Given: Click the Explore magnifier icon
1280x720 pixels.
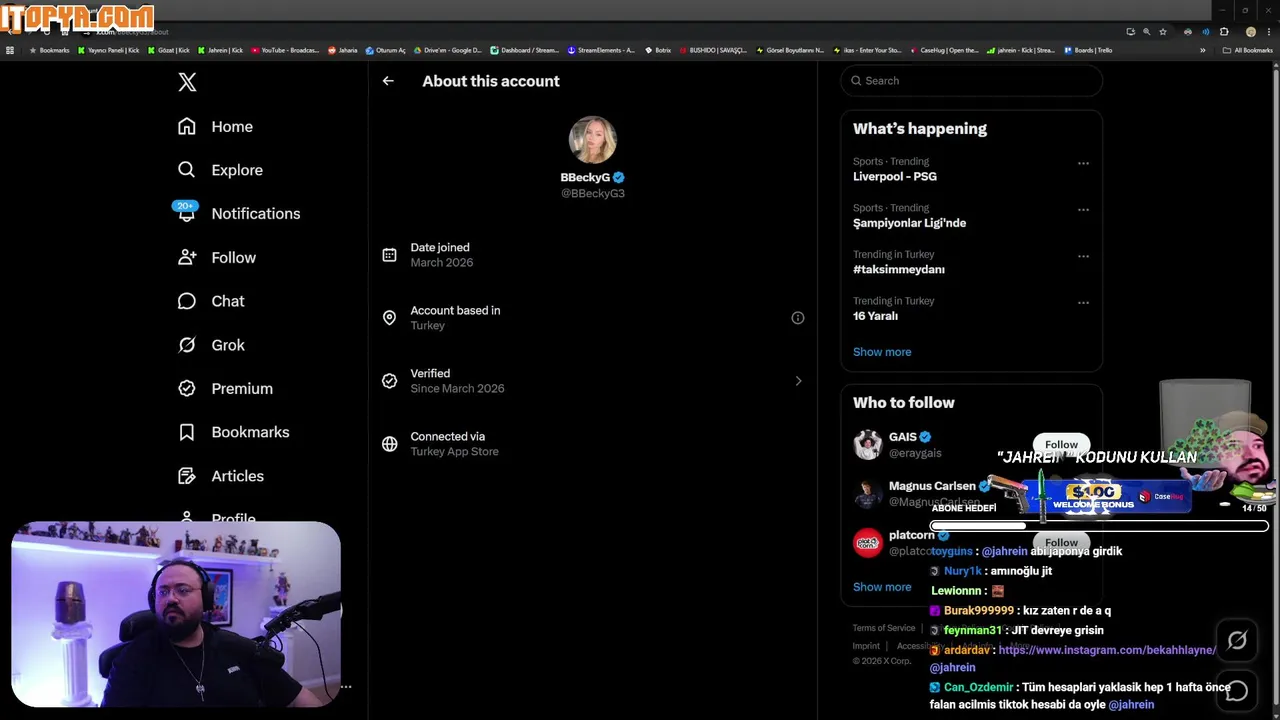Looking at the screenshot, I should point(187,170).
